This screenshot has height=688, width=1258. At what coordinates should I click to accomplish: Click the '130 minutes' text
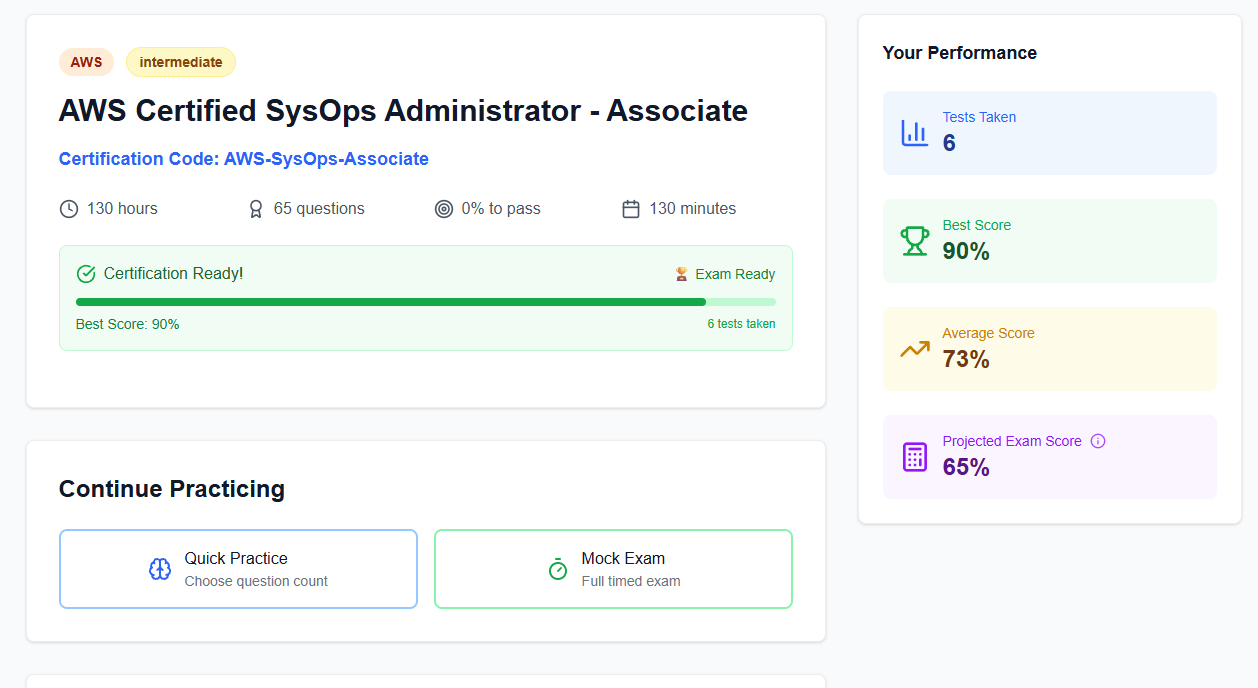pyautogui.click(x=693, y=209)
